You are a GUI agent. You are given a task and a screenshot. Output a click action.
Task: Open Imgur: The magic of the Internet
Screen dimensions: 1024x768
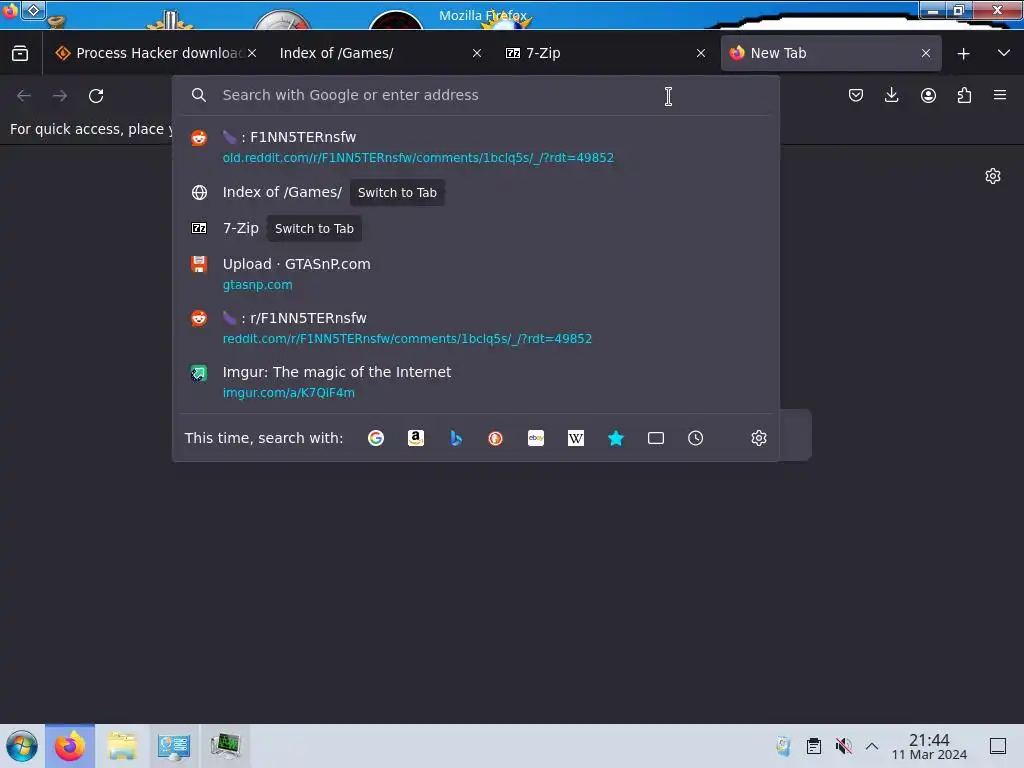475,382
